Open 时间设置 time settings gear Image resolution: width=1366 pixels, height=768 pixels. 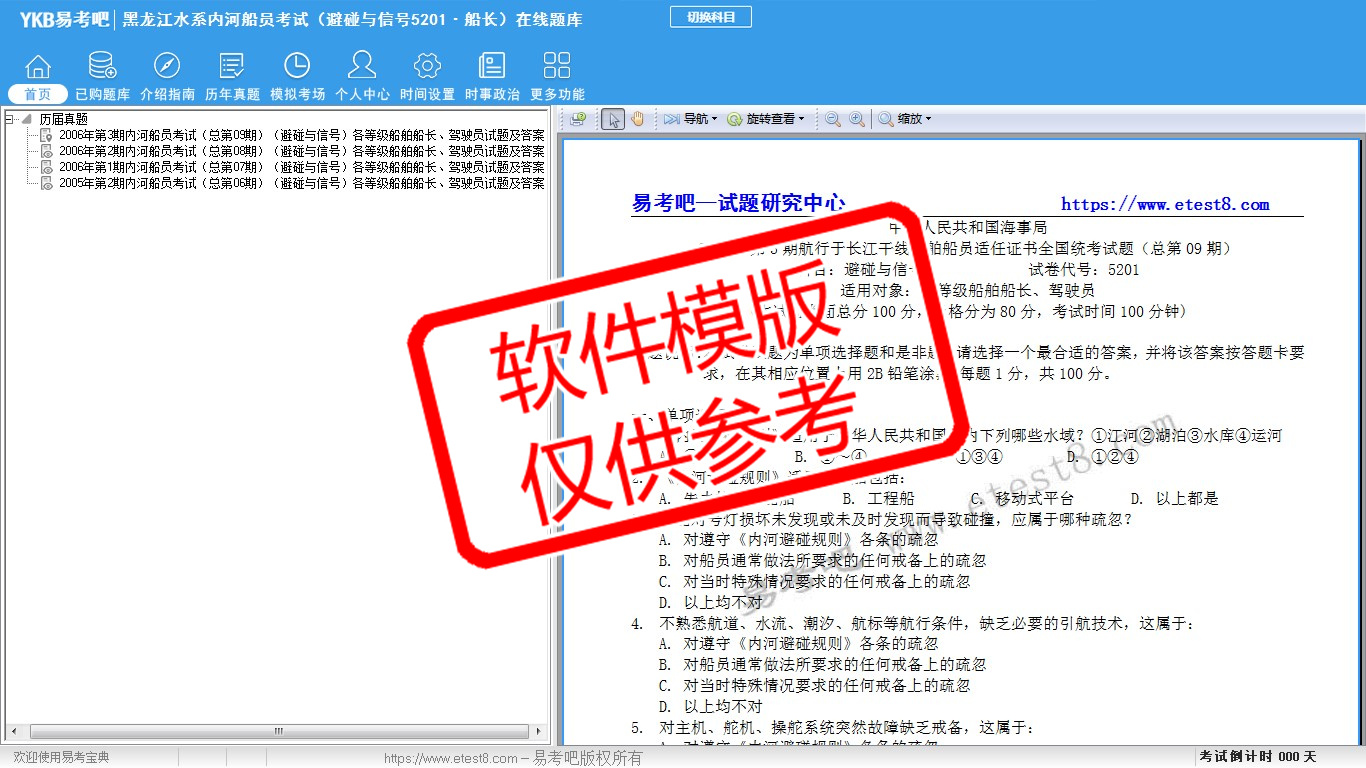(427, 77)
